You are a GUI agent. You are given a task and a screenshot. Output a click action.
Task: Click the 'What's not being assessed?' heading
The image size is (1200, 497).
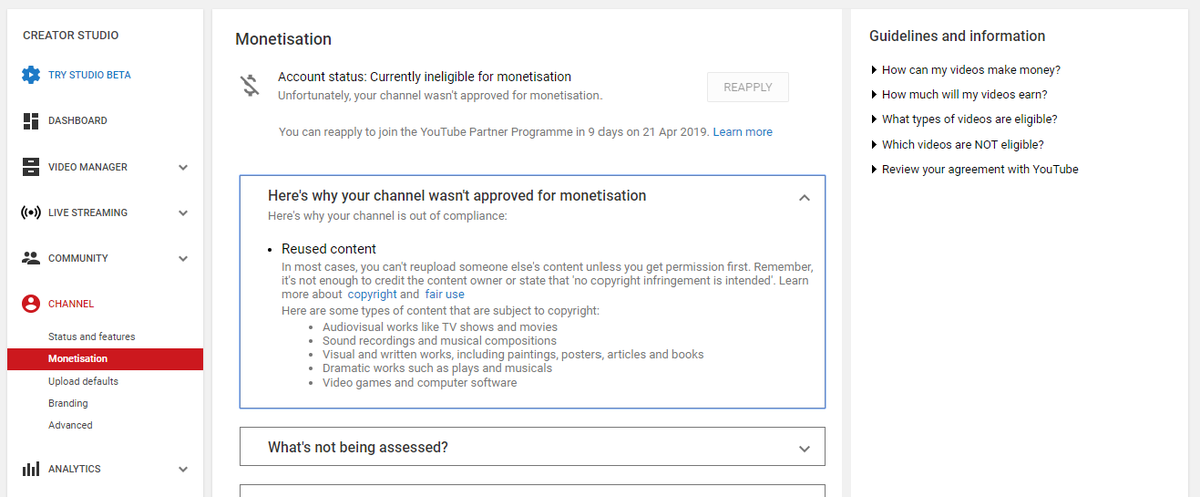point(358,448)
